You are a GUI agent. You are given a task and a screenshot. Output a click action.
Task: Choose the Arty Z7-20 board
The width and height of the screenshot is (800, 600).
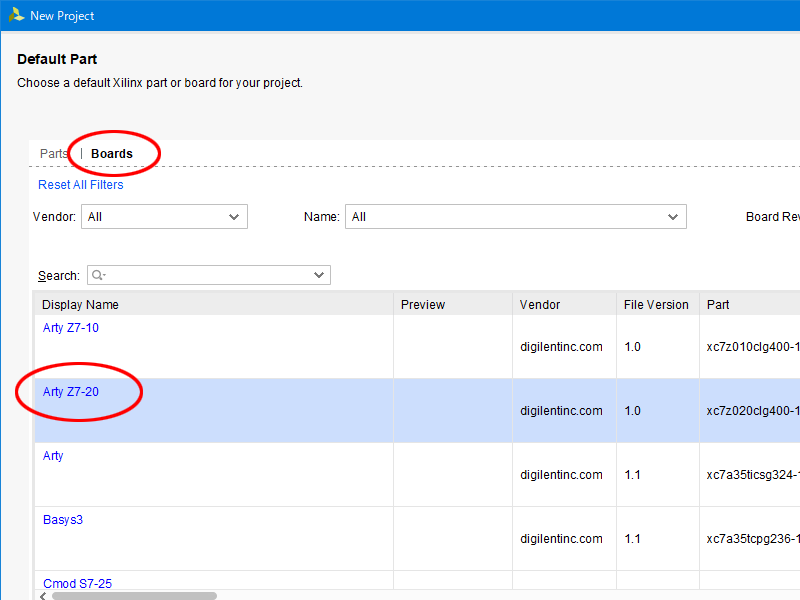[x=71, y=392]
